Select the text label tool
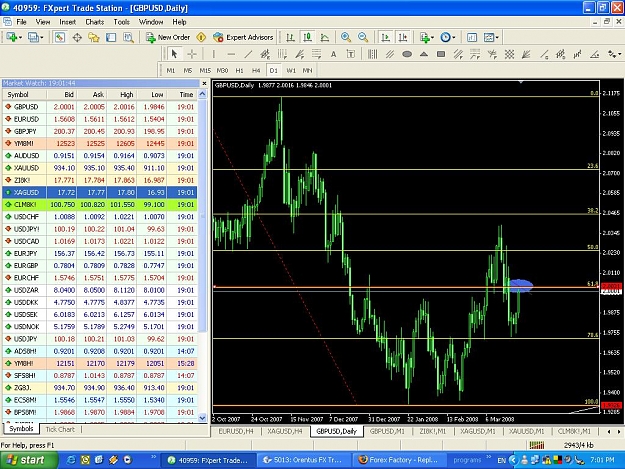Image resolution: width=625 pixels, height=469 pixels. [351, 54]
